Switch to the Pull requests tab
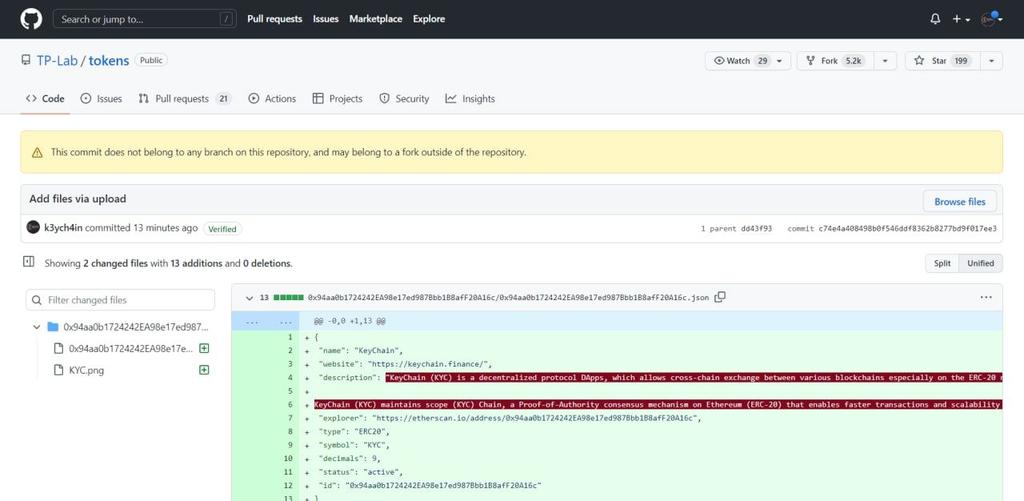The width and height of the screenshot is (1024, 501). tap(185, 99)
